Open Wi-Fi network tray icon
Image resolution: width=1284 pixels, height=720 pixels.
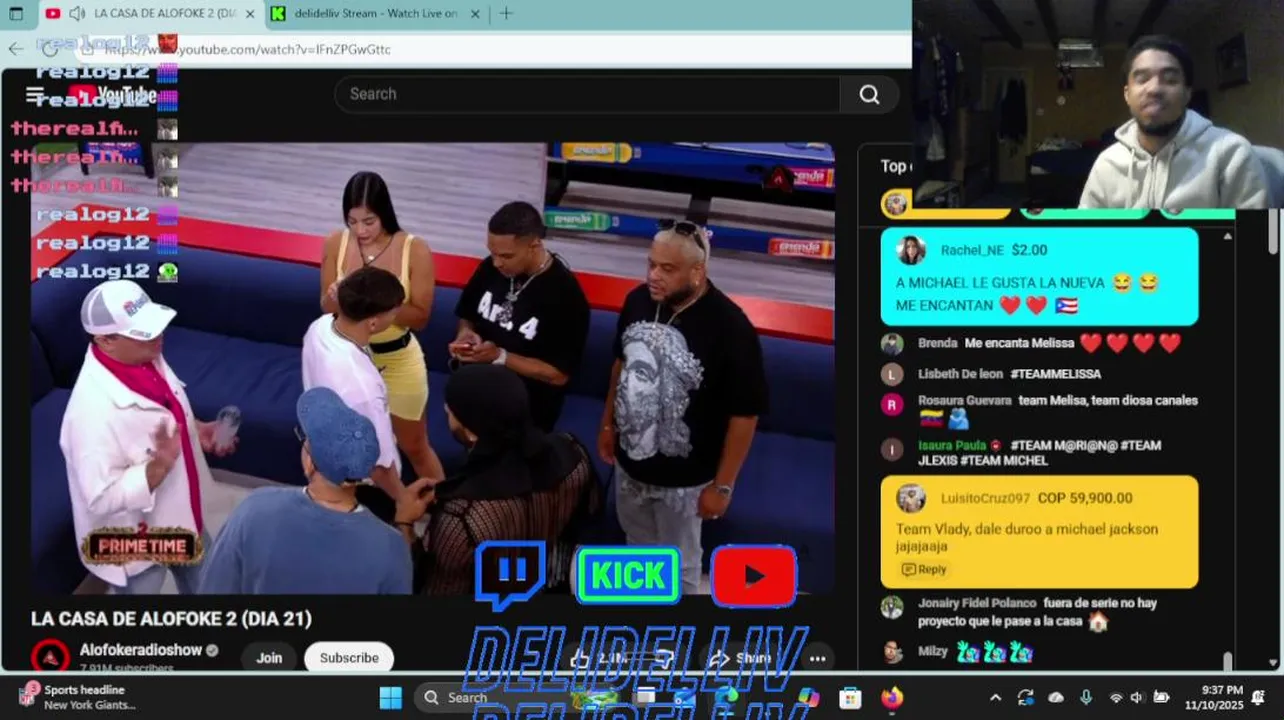(1116, 697)
